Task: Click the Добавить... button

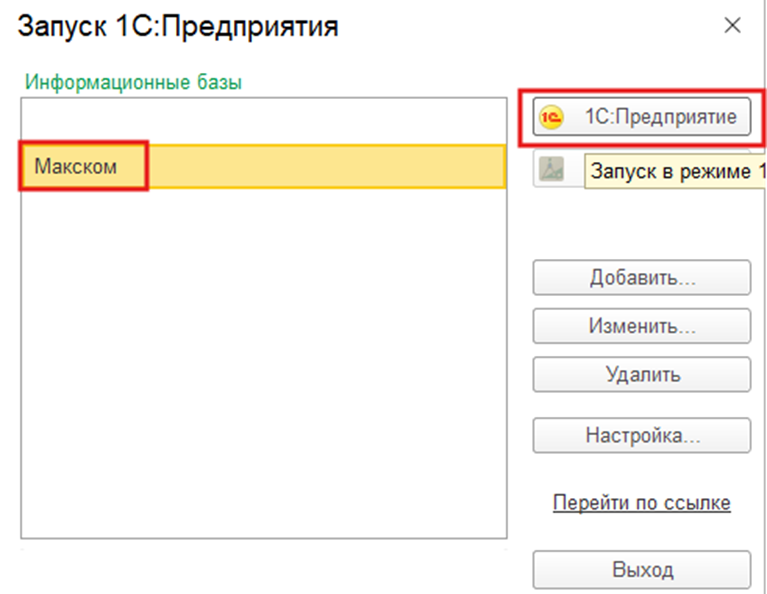Action: coord(641,277)
